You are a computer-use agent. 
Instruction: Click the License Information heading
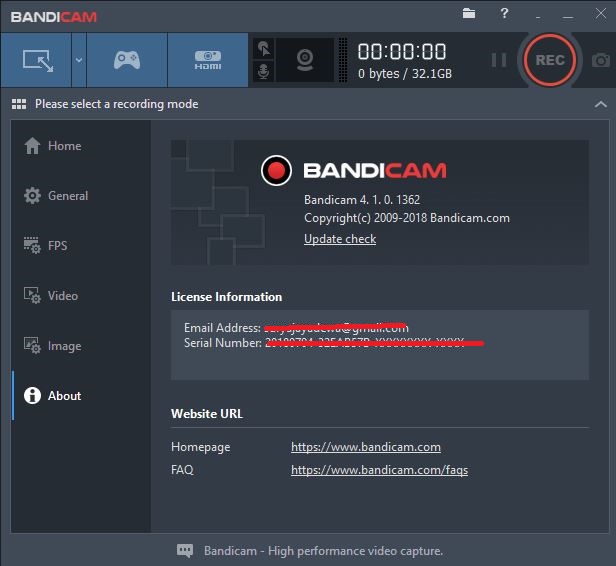coord(226,297)
